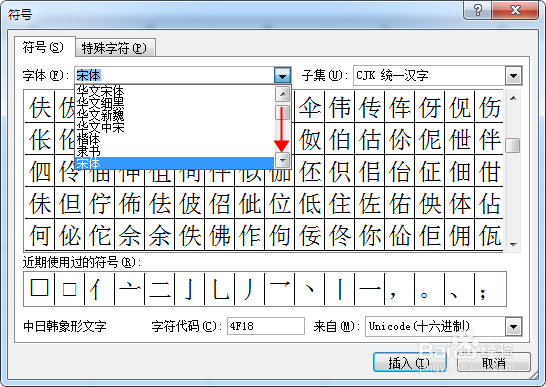Choose 华文新魏 in the font list
This screenshot has height=387, width=546.
point(174,115)
